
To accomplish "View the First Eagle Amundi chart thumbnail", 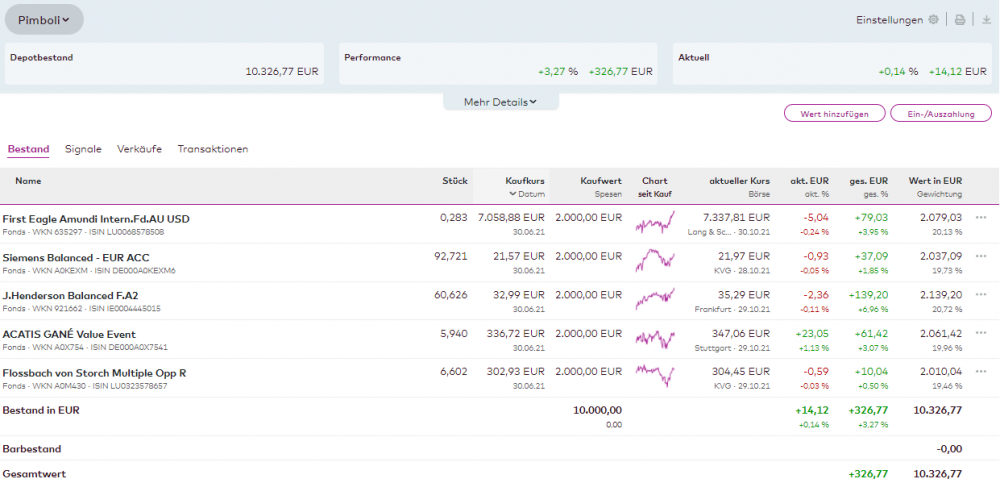I will pos(655,222).
